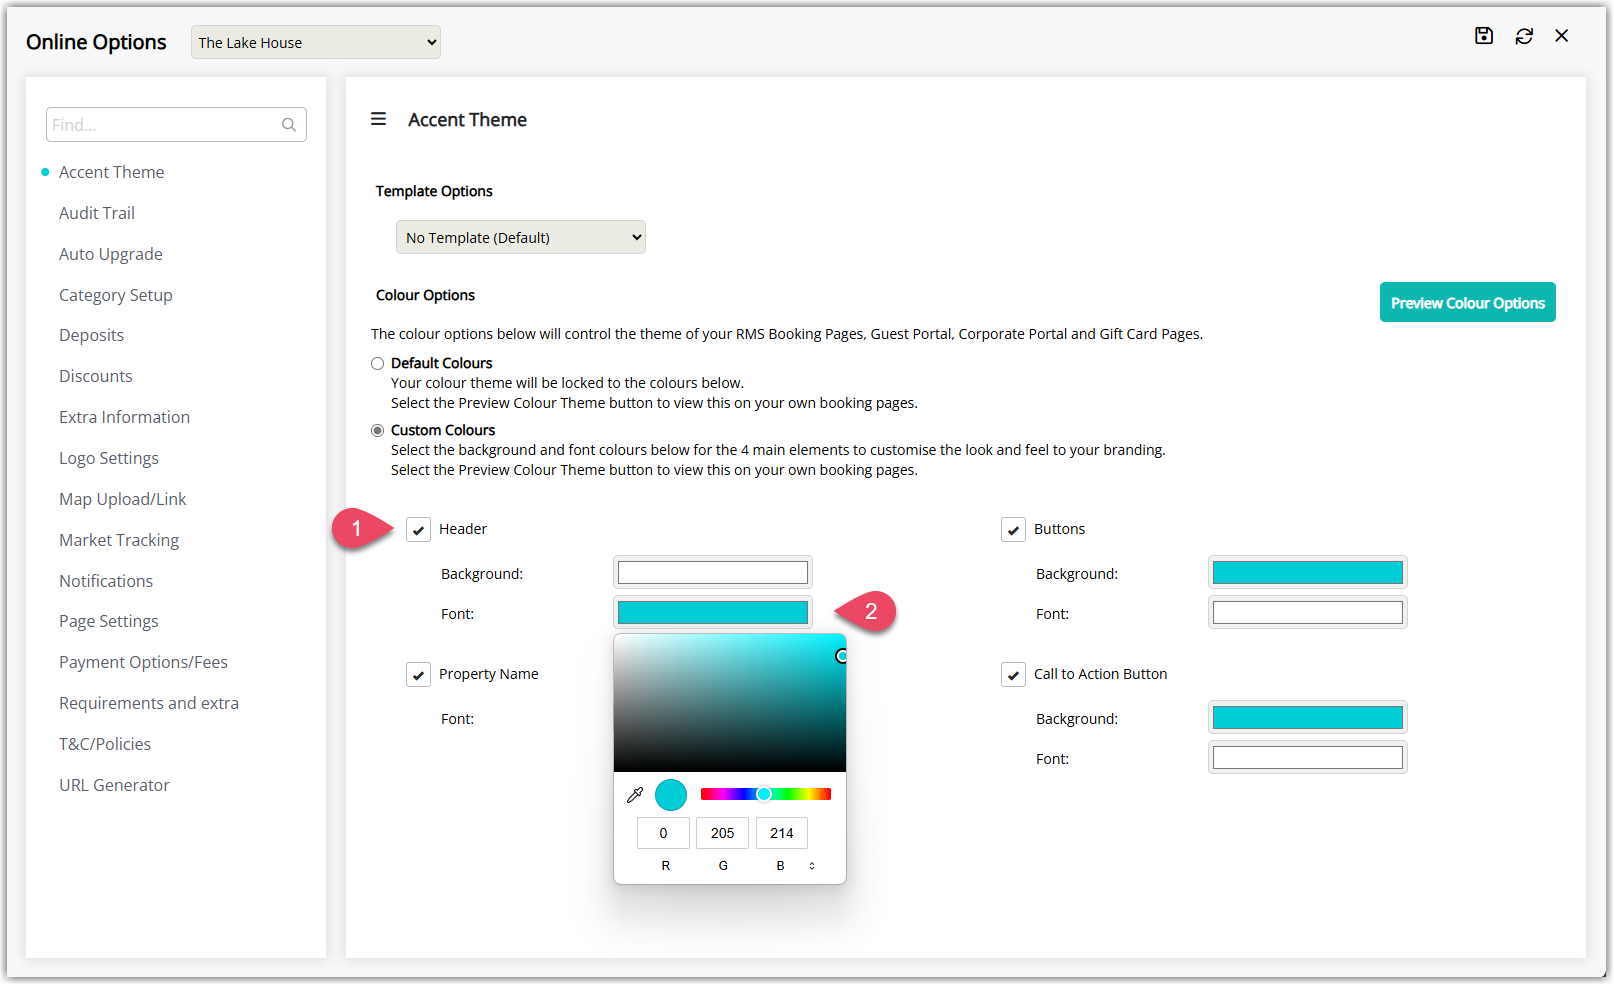Image resolution: width=1614 pixels, height=985 pixels.
Task: Click Header Font colour swatch
Action: 713,612
